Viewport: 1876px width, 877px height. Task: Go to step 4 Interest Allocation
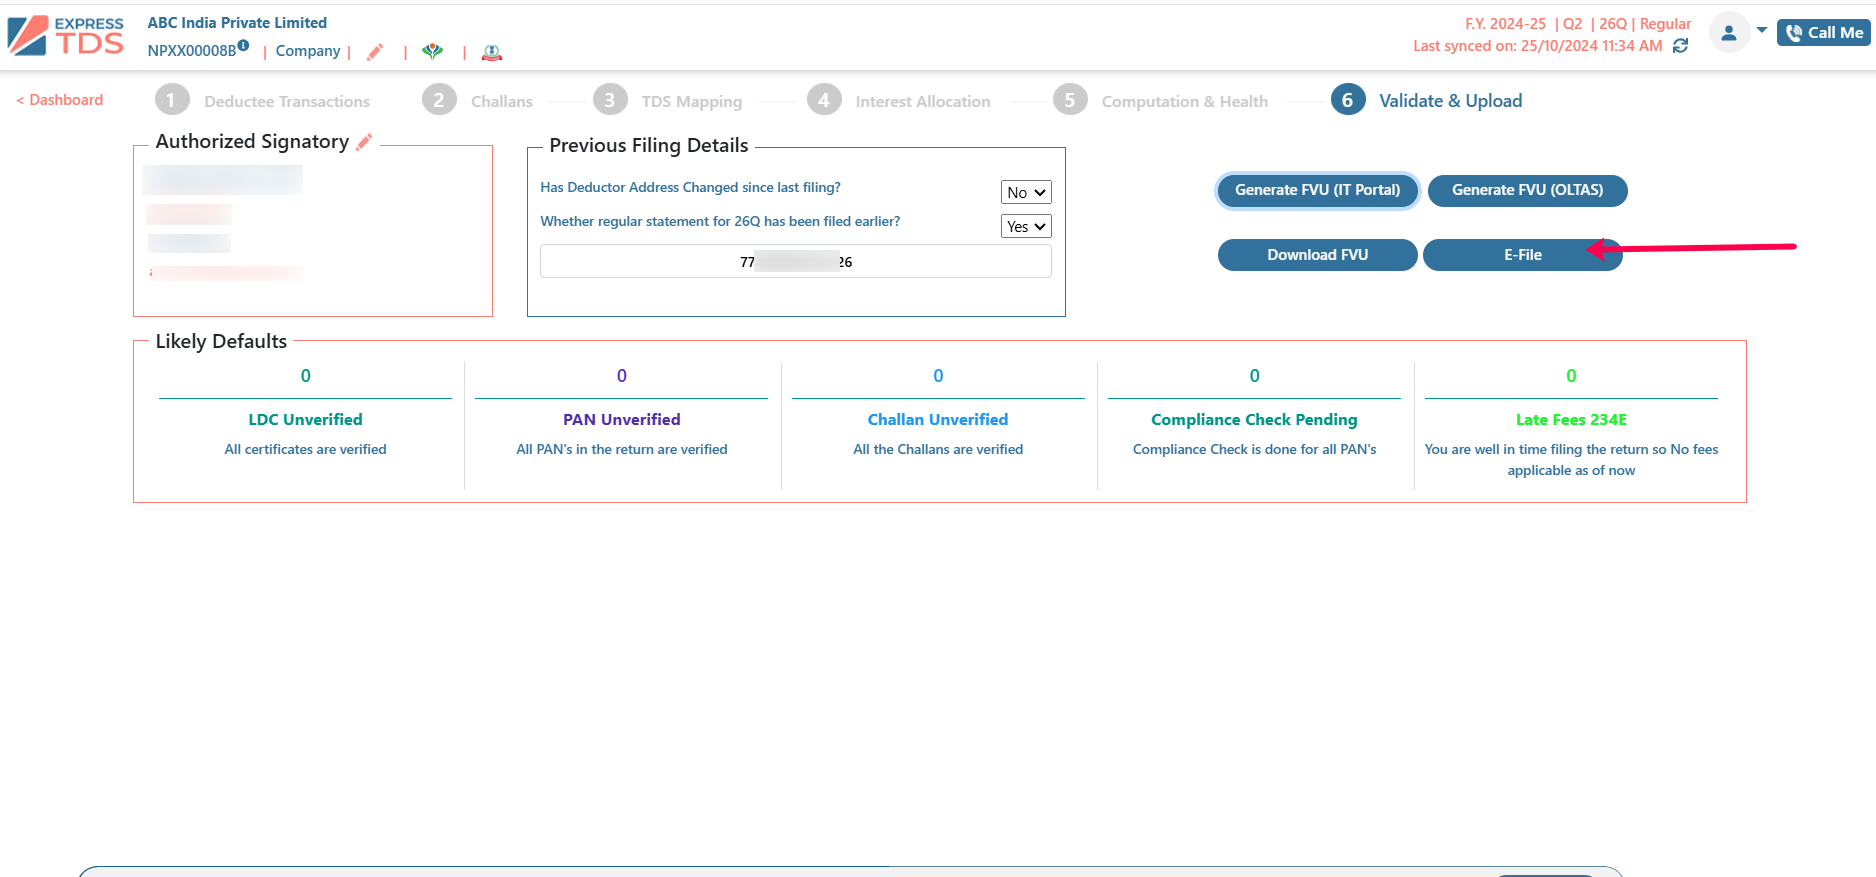coord(898,101)
